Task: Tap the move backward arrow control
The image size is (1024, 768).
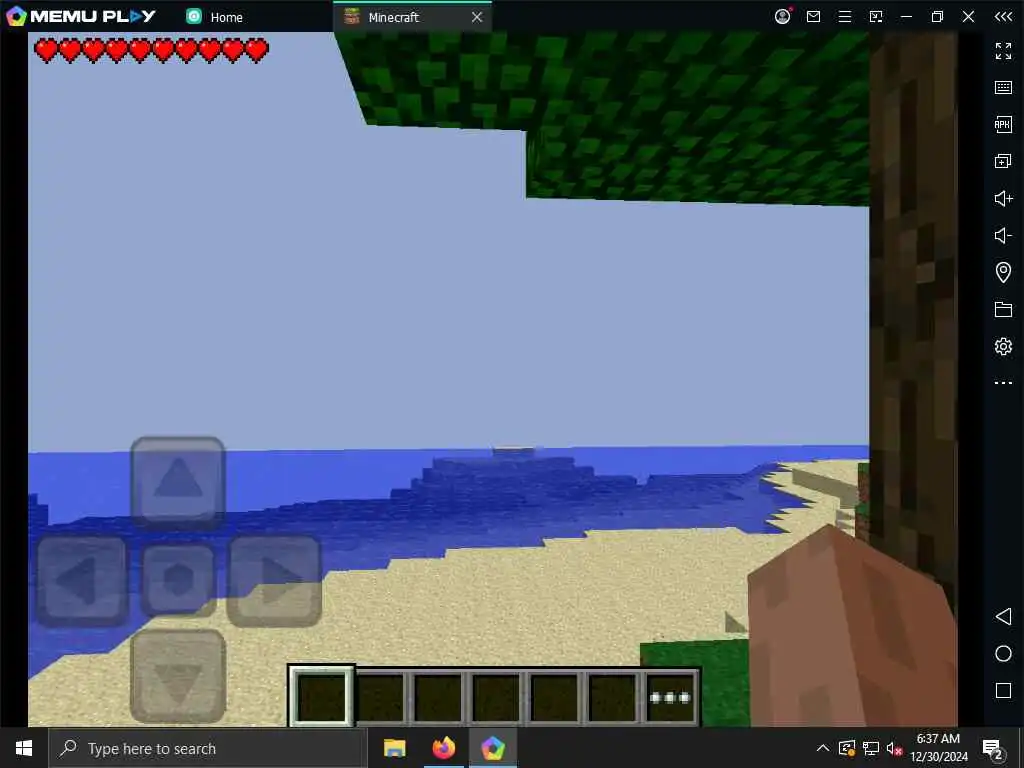Action: 178,677
